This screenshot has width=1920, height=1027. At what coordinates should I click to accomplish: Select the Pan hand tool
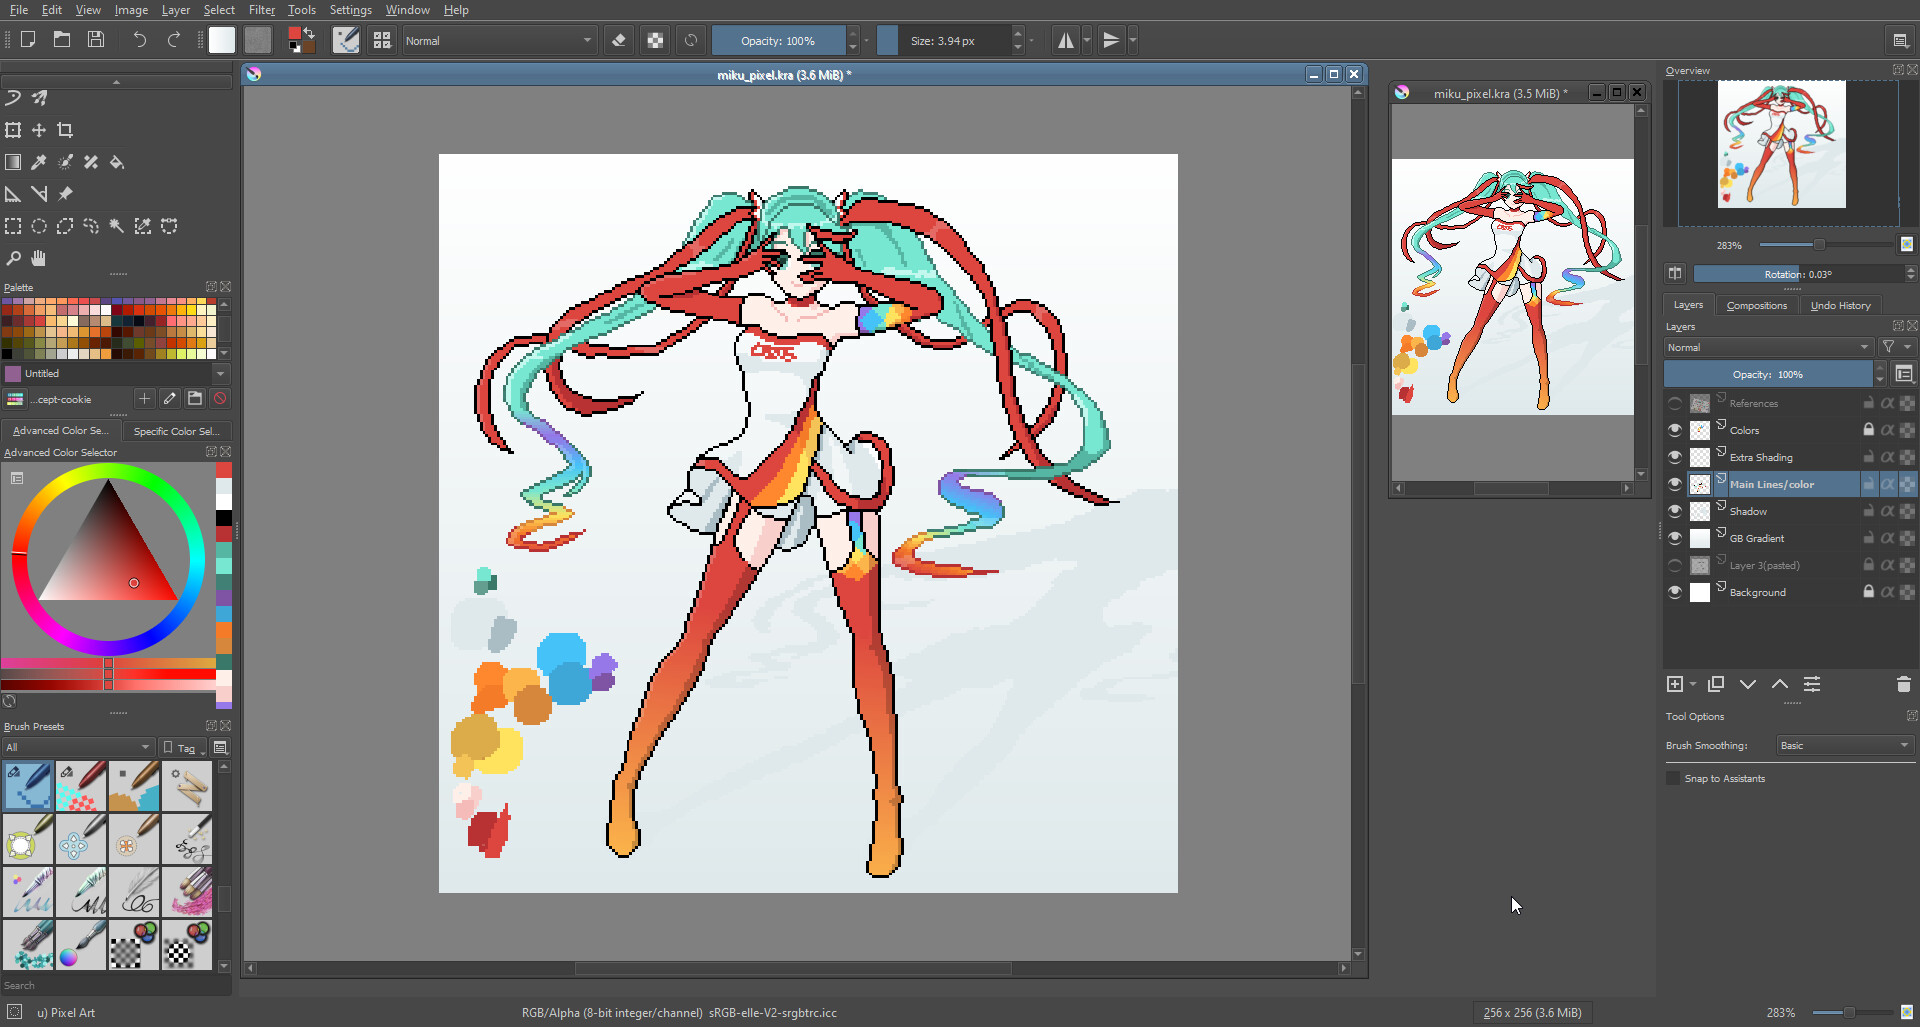coord(39,258)
